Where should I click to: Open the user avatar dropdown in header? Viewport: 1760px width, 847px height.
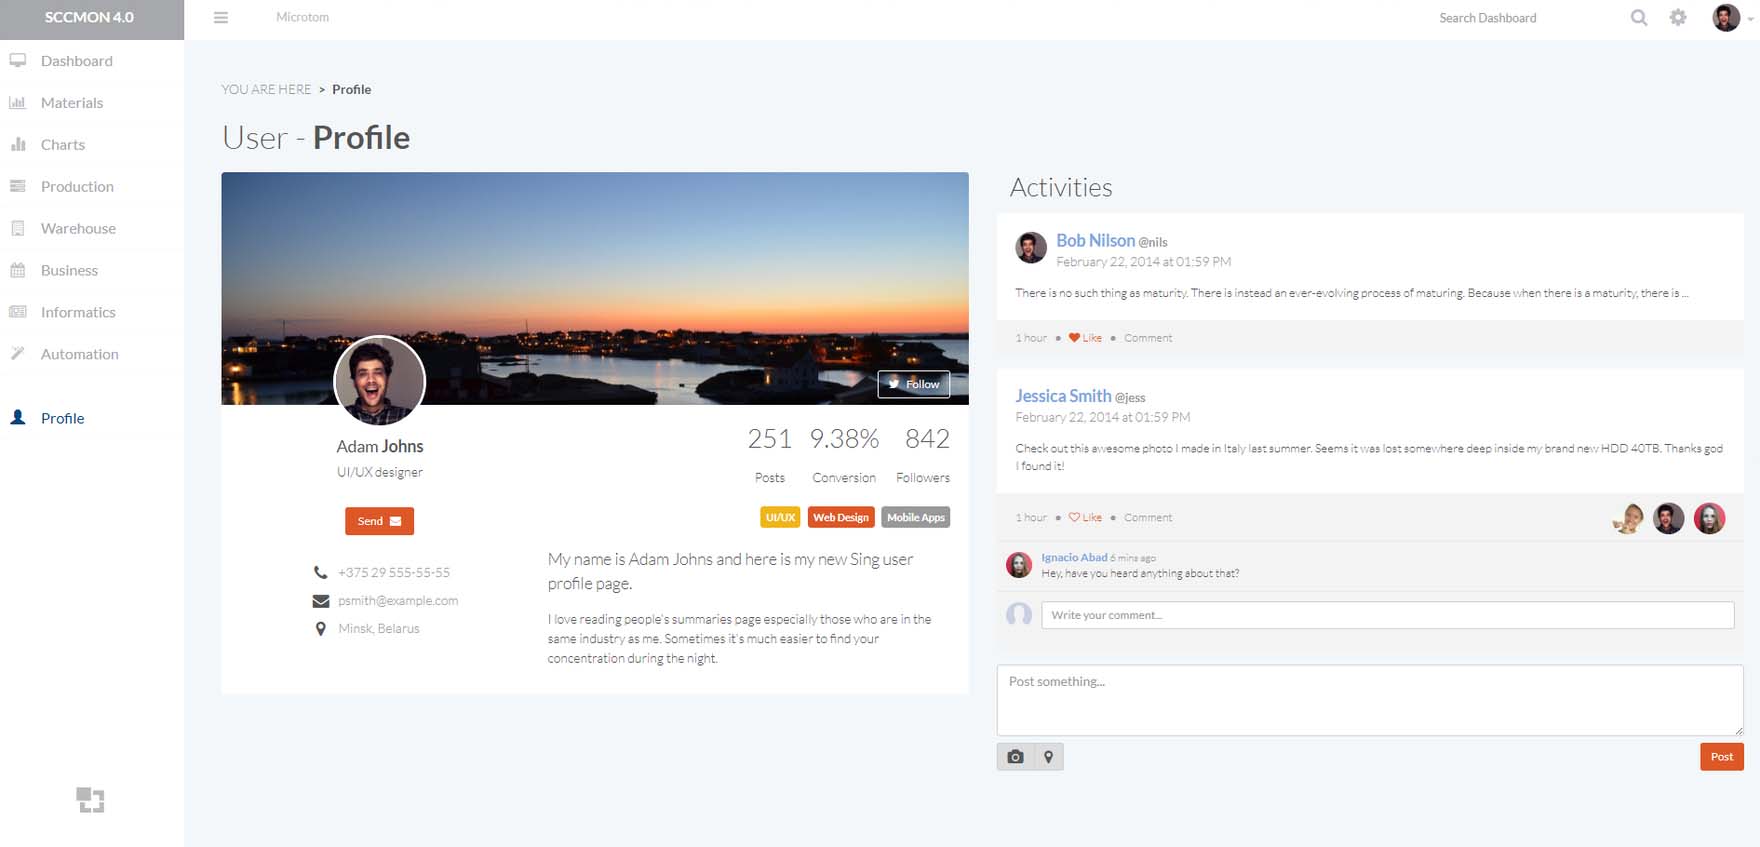tap(1733, 17)
